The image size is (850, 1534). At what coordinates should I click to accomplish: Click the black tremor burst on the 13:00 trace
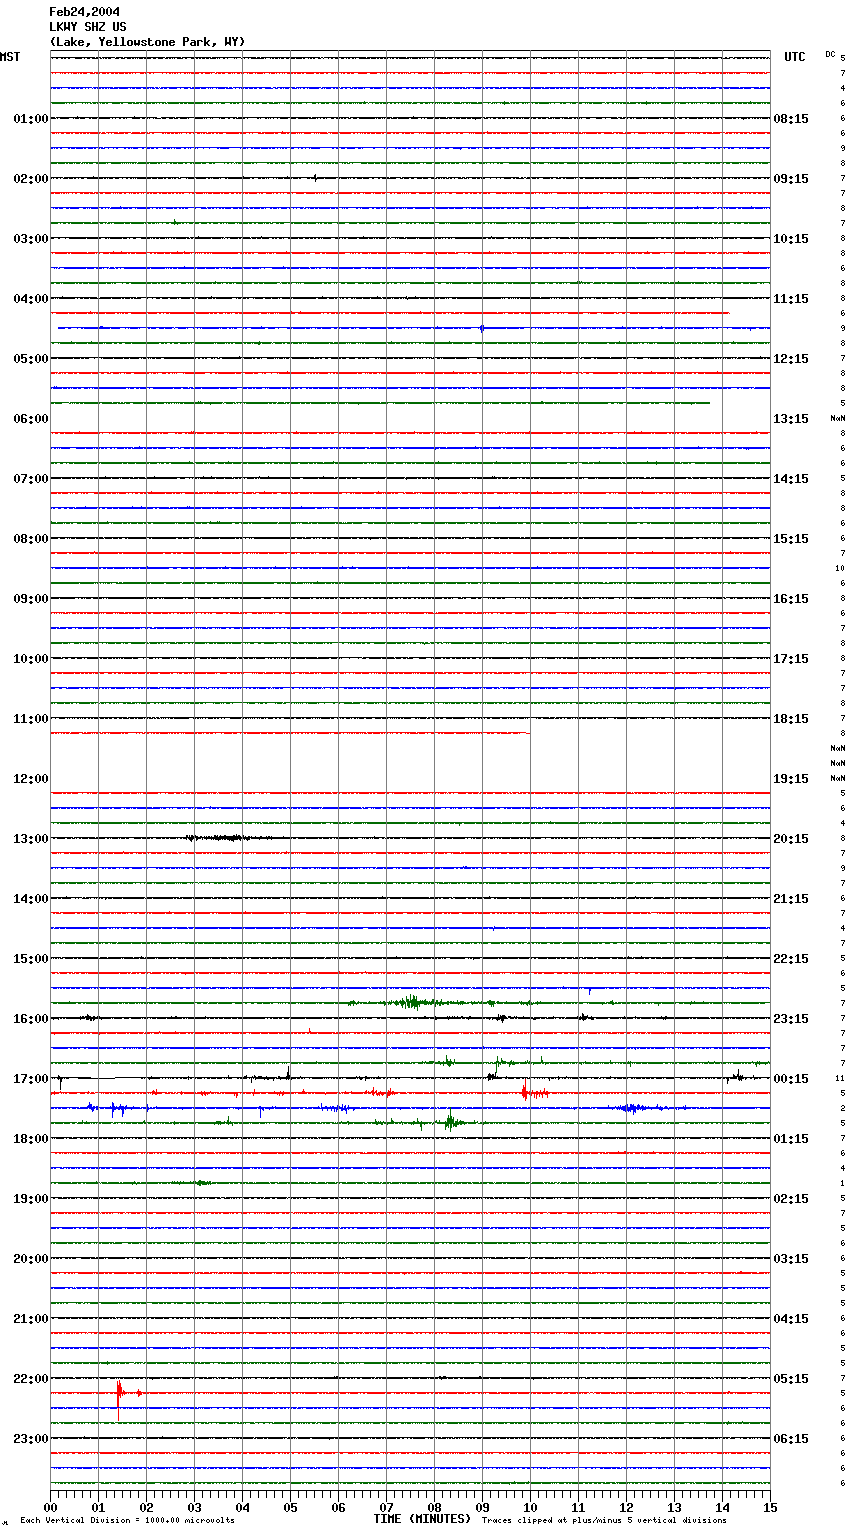pos(220,838)
